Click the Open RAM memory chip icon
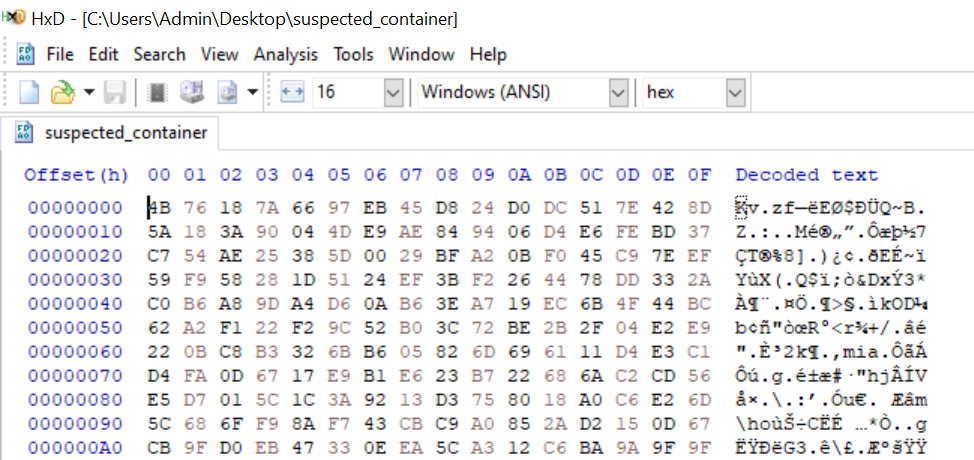The width and height of the screenshot is (974, 460). (x=157, y=93)
